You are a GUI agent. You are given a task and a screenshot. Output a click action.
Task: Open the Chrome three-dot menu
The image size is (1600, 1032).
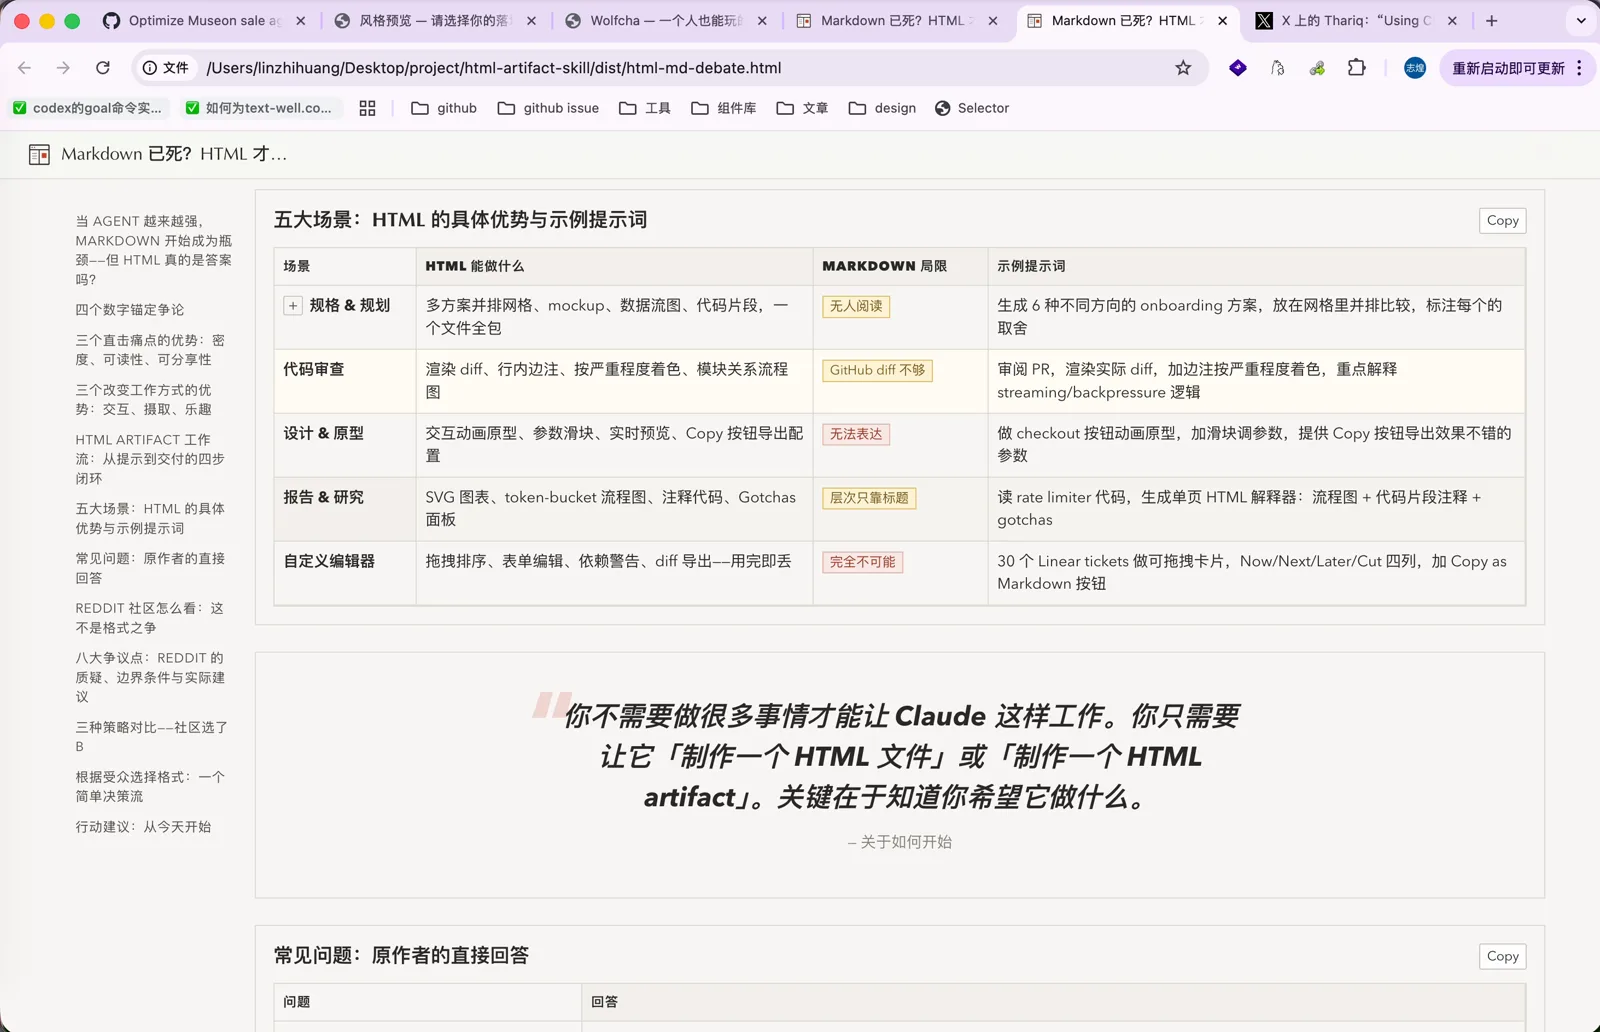pyautogui.click(x=1579, y=68)
